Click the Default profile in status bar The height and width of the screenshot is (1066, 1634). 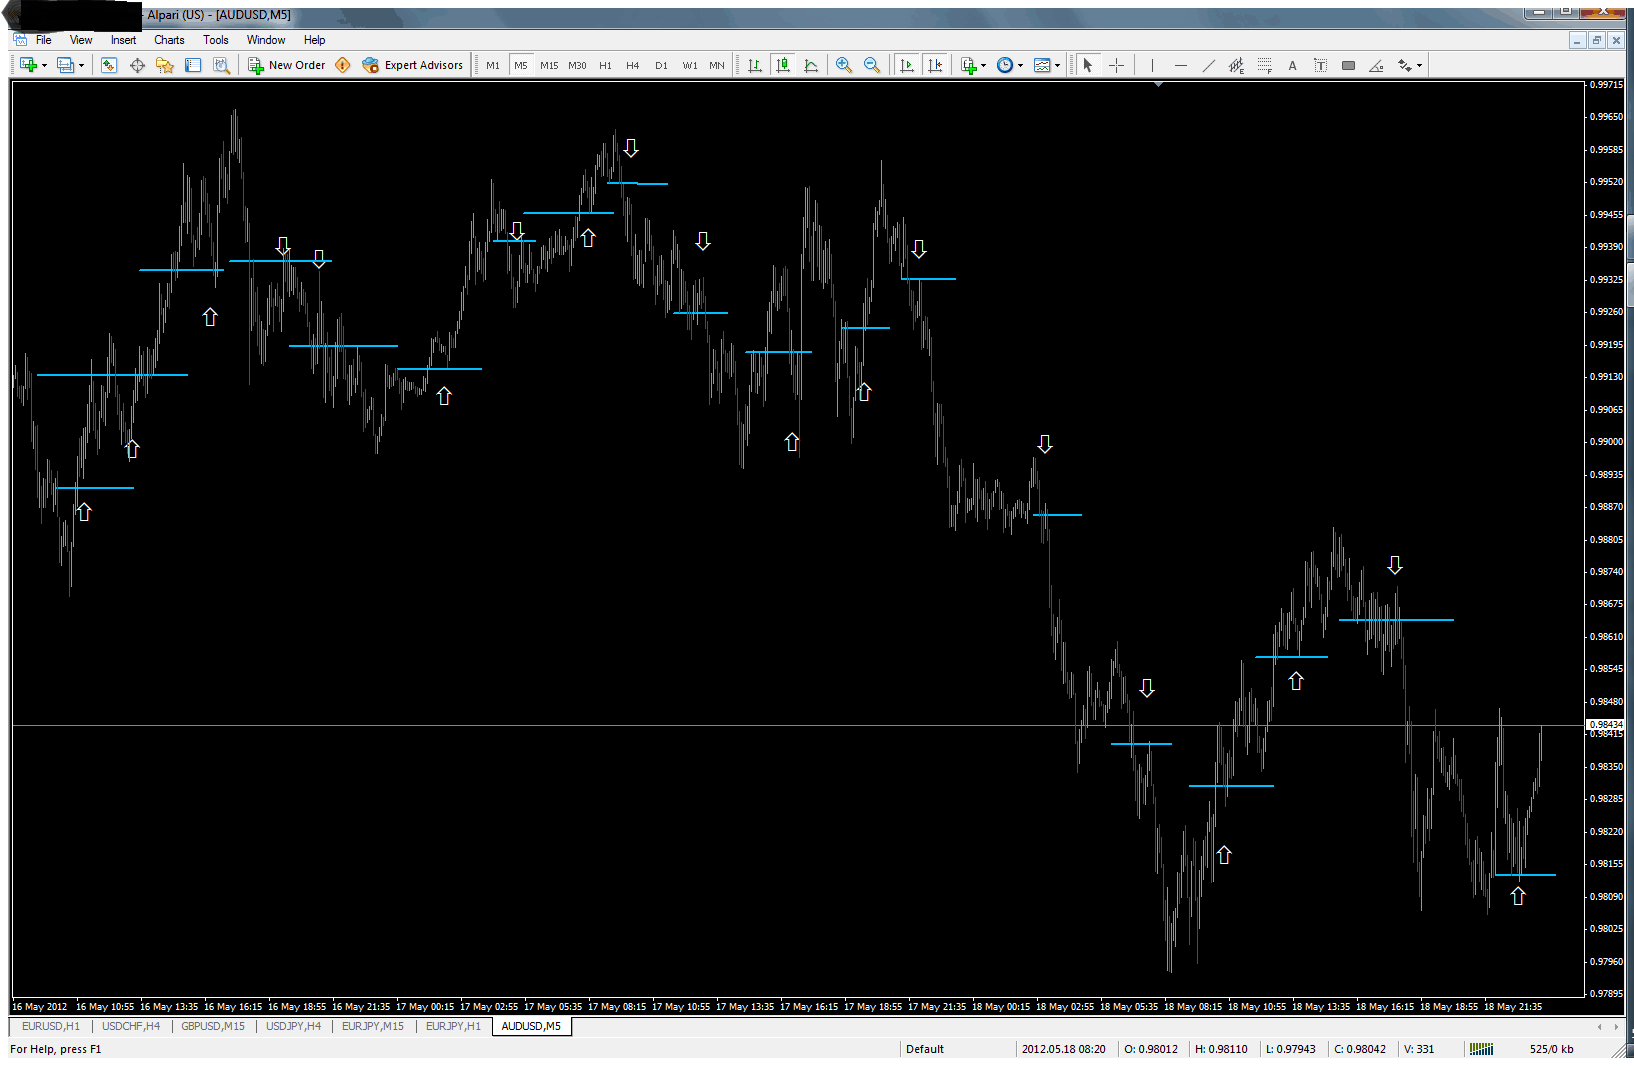coord(925,1049)
